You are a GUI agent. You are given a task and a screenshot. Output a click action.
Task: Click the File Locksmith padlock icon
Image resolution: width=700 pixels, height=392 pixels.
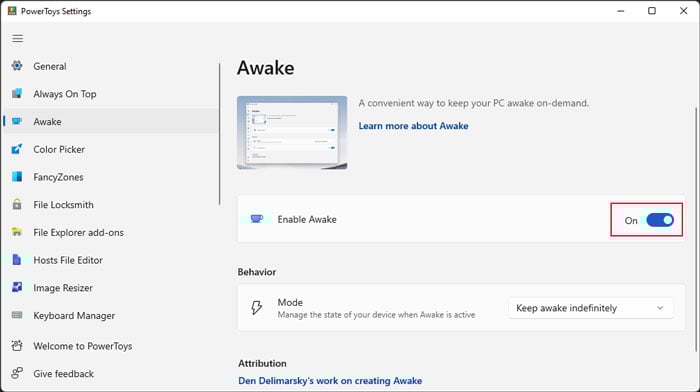click(x=17, y=204)
